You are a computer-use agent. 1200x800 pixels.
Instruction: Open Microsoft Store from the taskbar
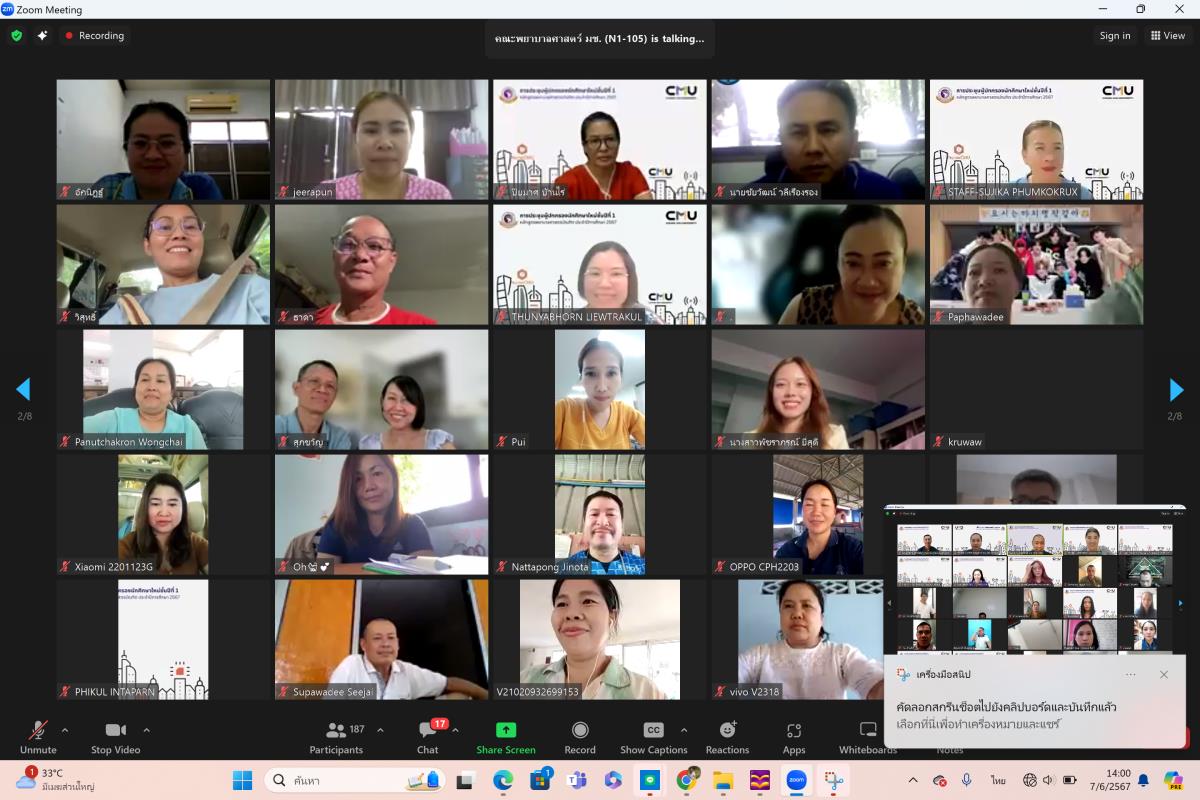540,780
